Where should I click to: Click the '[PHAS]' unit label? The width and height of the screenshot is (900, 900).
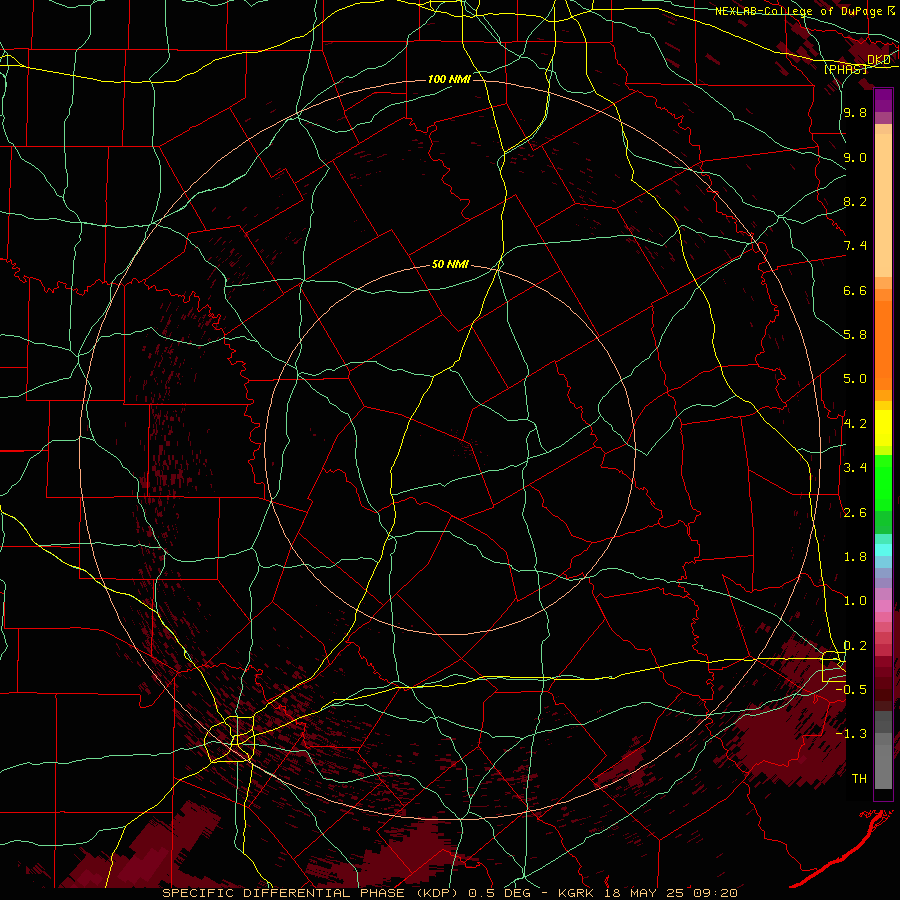coord(845,69)
